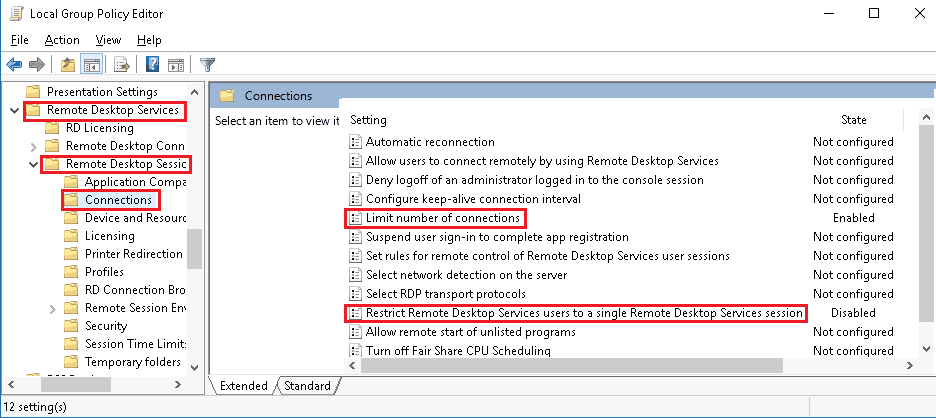Click the Export List toolbar icon
This screenshot has height=418, width=936.
[121, 64]
